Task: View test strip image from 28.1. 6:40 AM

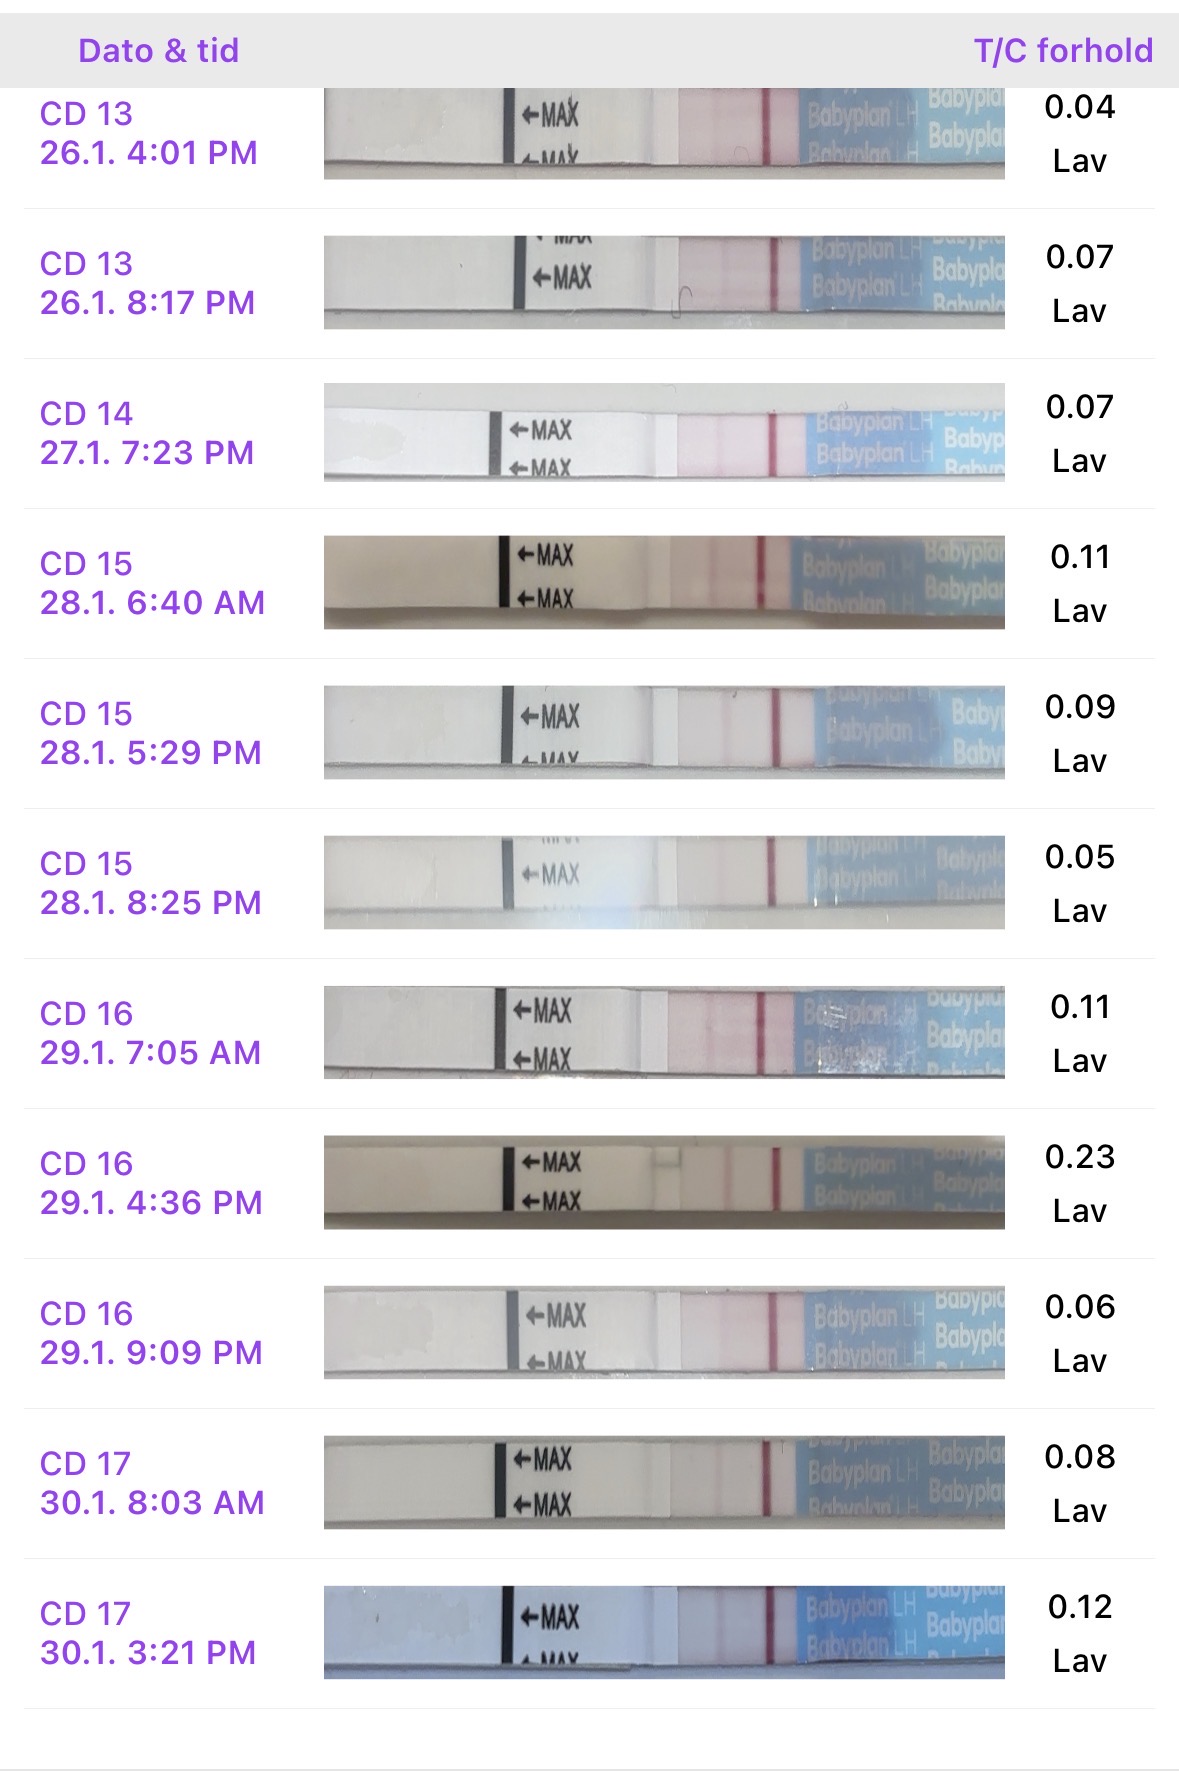Action: coord(664,582)
